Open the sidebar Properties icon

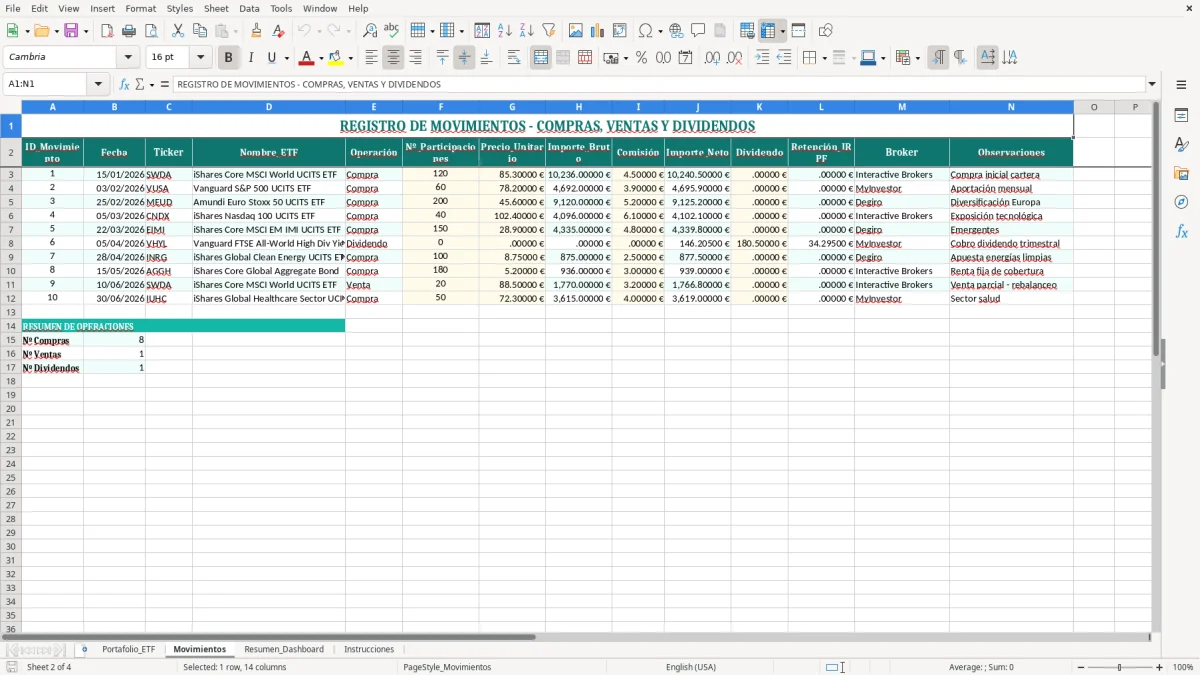click(x=1181, y=116)
